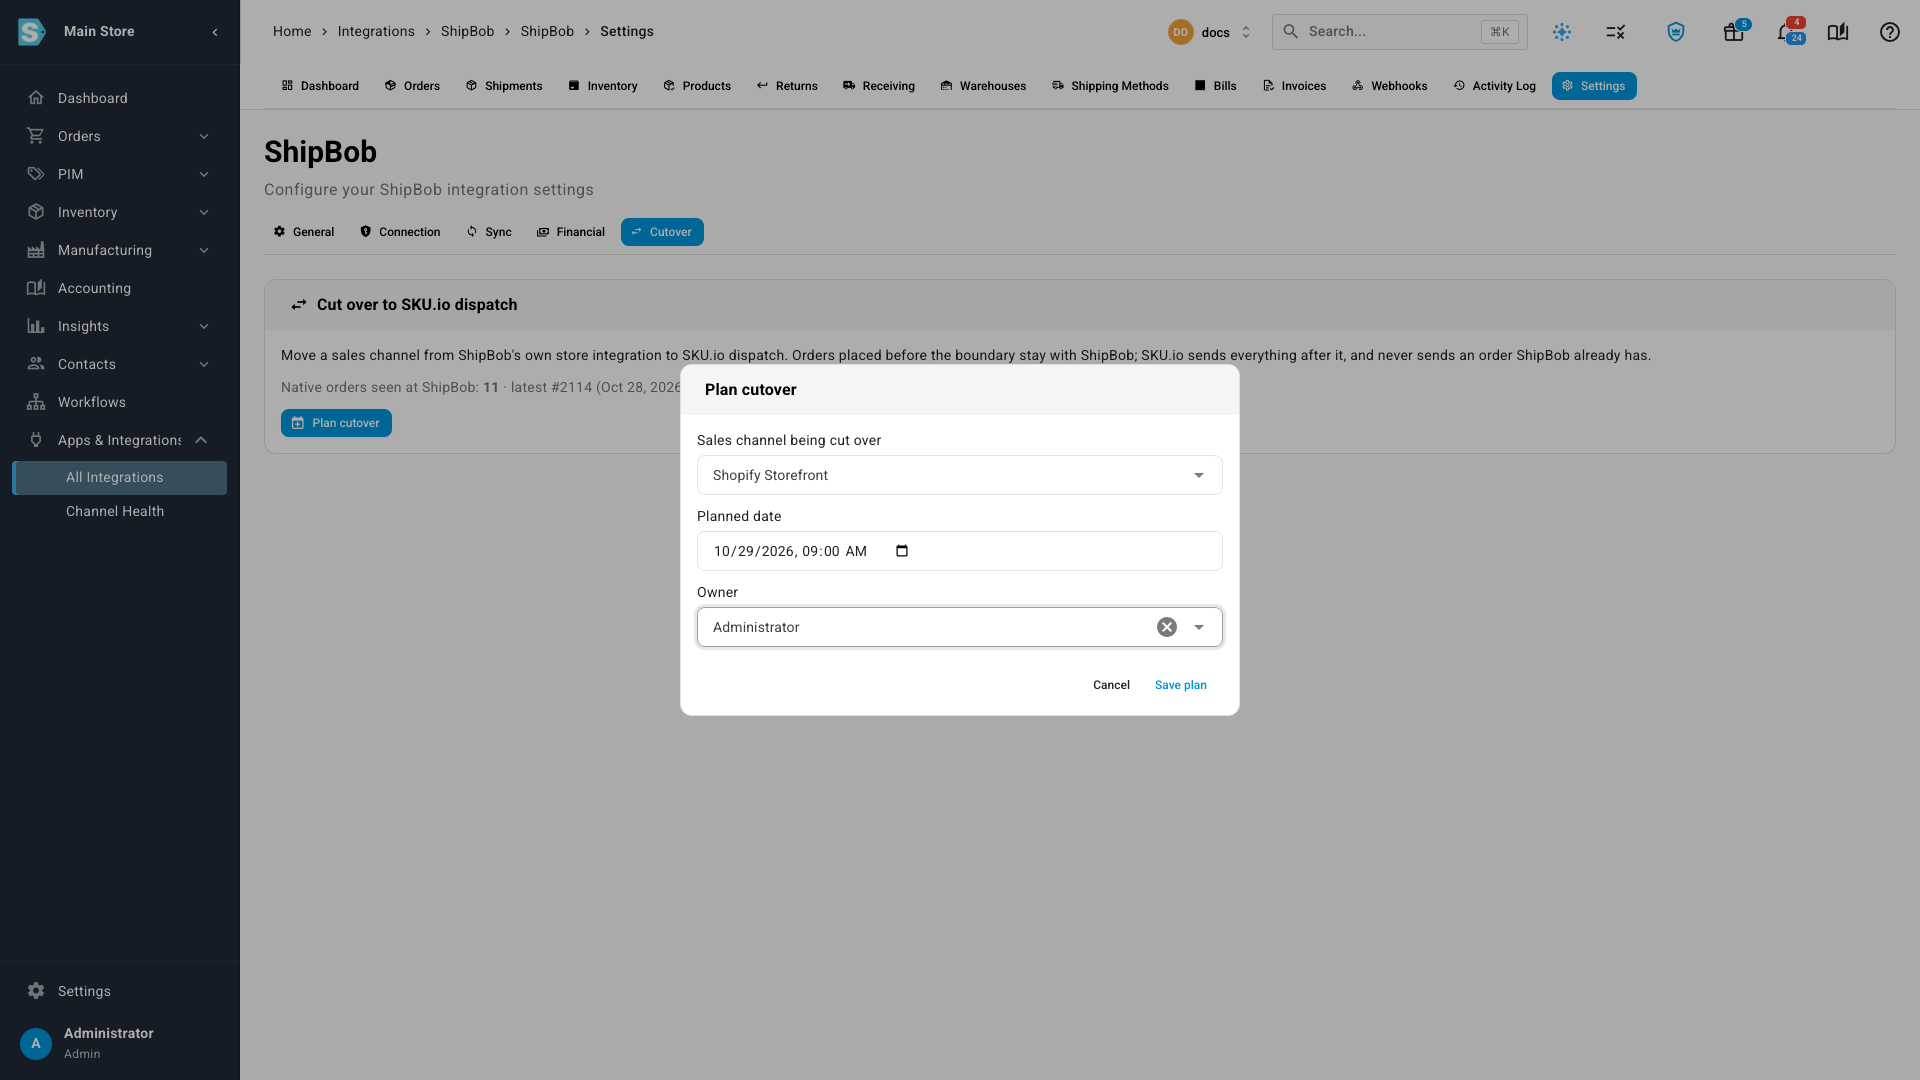
Task: Select the Financial settings tab
Action: [x=571, y=232]
